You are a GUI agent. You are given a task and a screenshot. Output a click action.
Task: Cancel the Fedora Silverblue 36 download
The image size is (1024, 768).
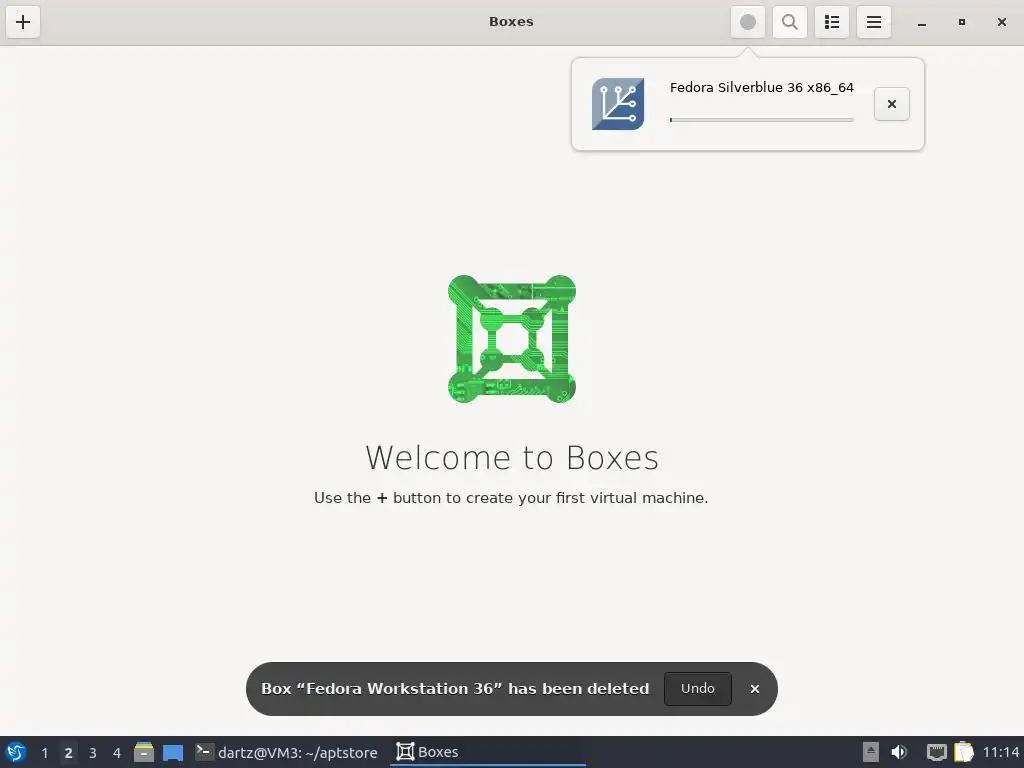(x=891, y=104)
